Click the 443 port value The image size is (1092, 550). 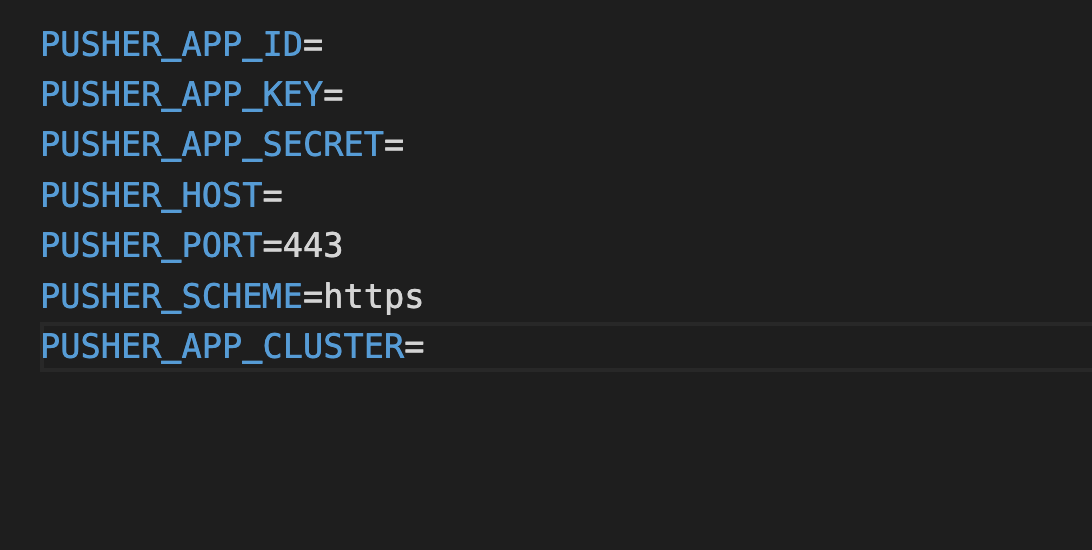[x=313, y=245]
